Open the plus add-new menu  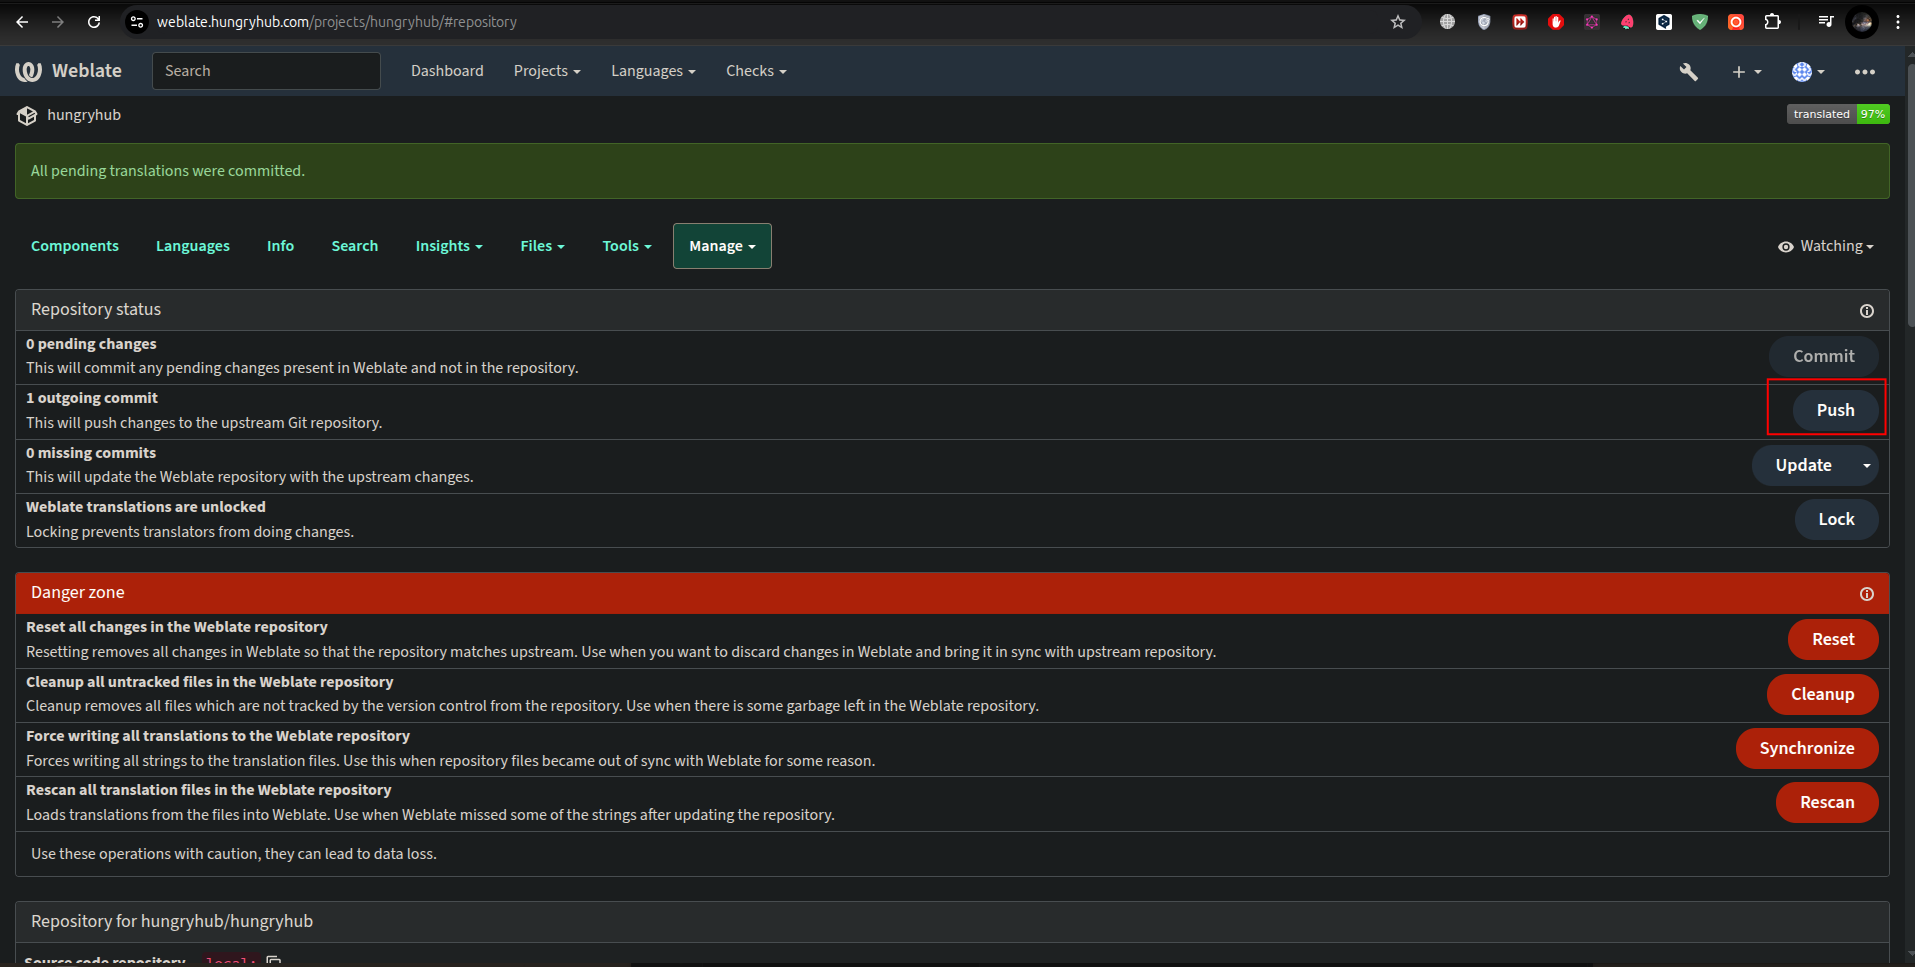pyautogui.click(x=1745, y=72)
